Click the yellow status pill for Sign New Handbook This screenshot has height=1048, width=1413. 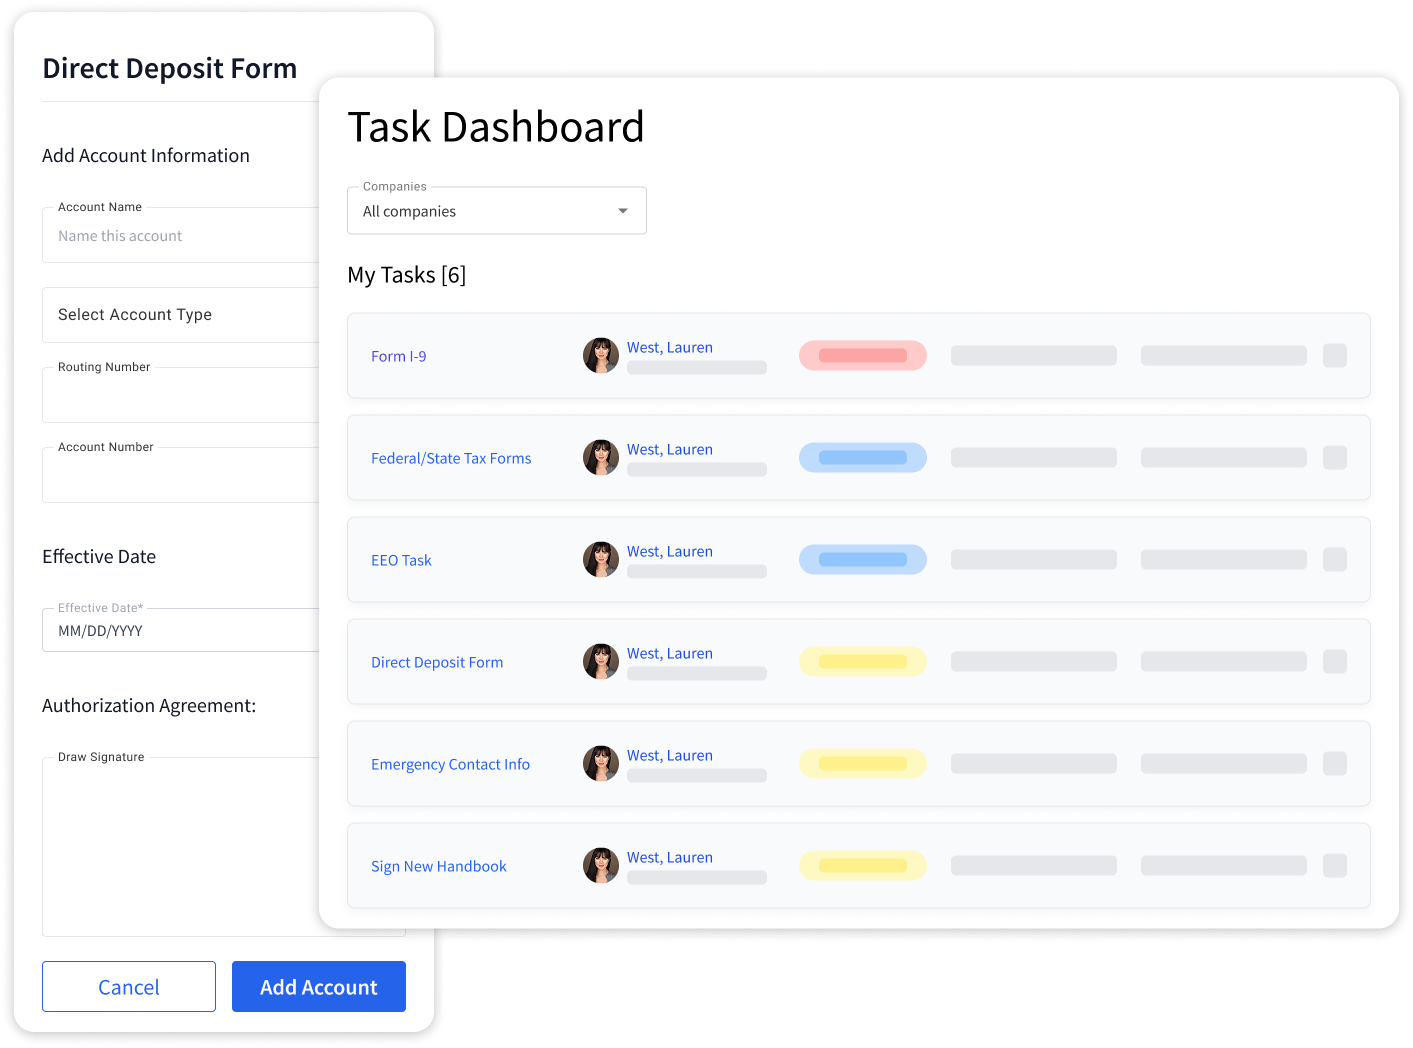pos(862,866)
